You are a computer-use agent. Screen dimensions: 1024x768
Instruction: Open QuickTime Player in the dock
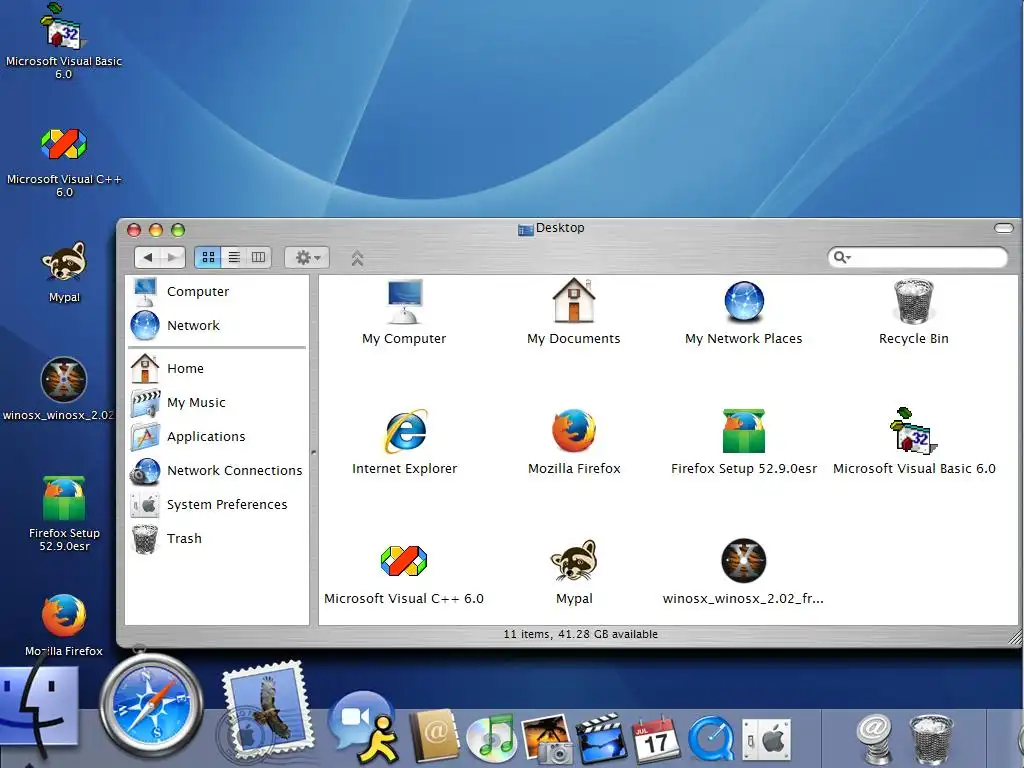tap(712, 739)
